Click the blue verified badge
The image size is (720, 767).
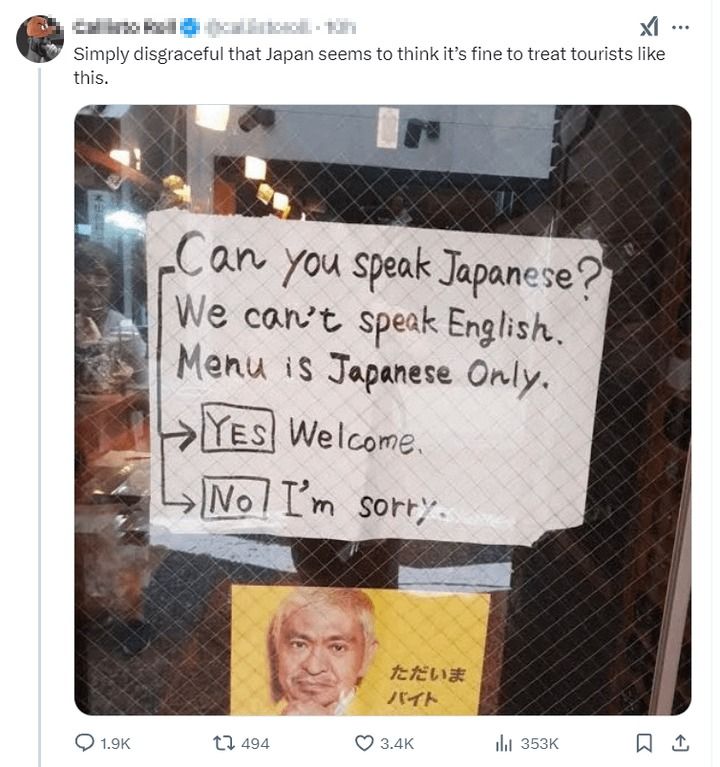coord(190,27)
